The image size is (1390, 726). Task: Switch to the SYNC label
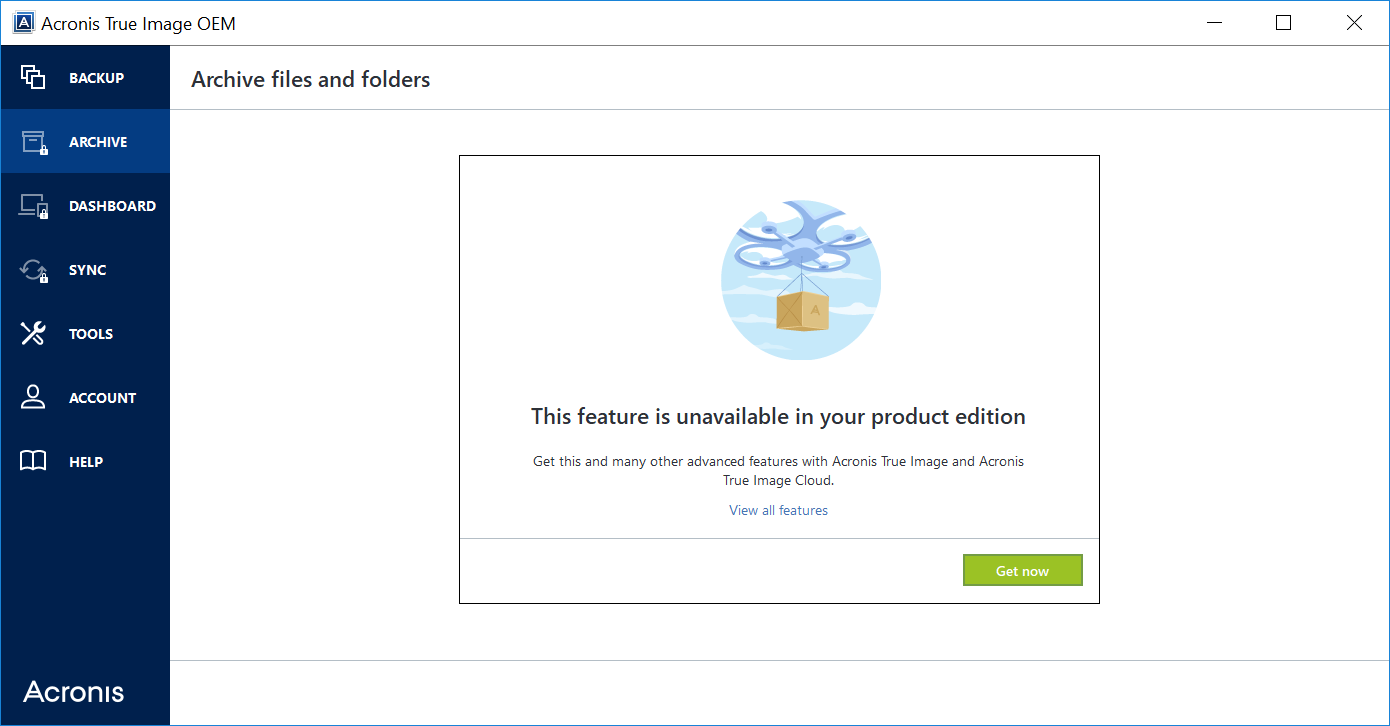point(88,270)
